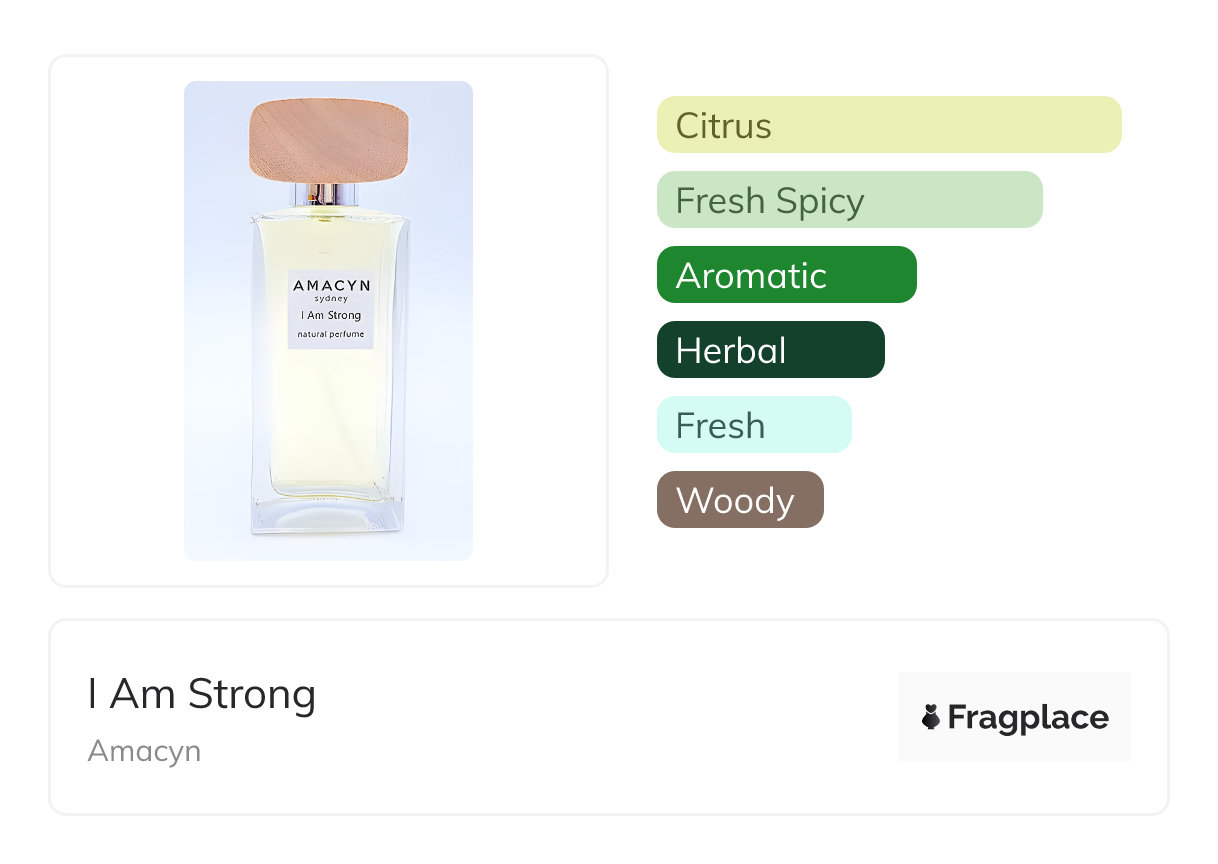
Task: Click the 'I Am Strong' heading
Action: (202, 694)
